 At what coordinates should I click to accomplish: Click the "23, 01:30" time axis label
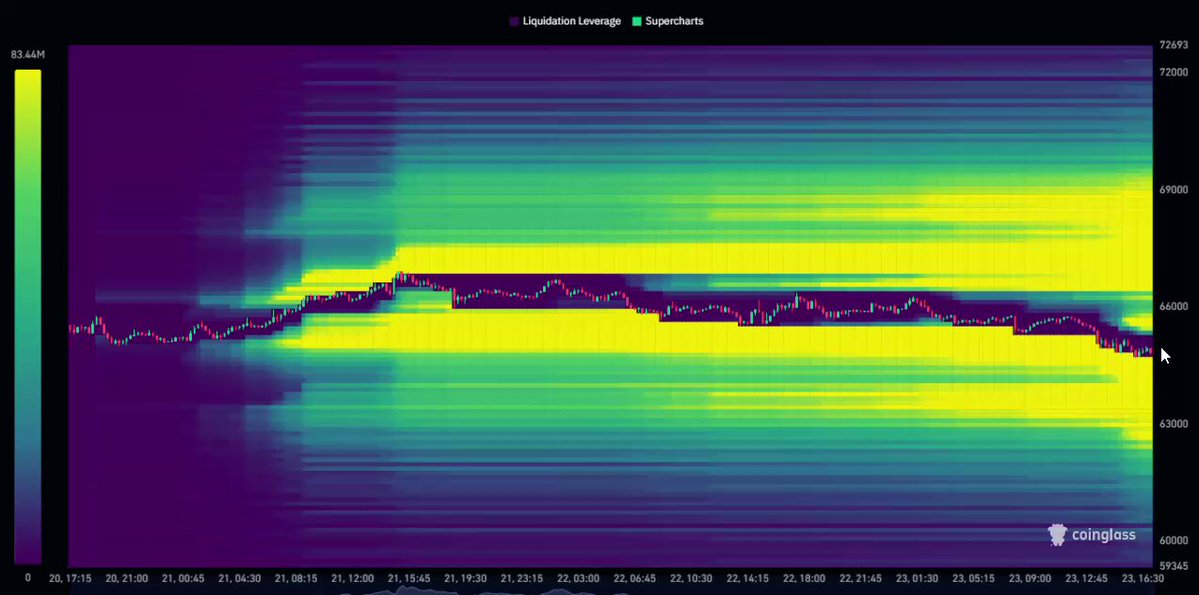(x=919, y=579)
